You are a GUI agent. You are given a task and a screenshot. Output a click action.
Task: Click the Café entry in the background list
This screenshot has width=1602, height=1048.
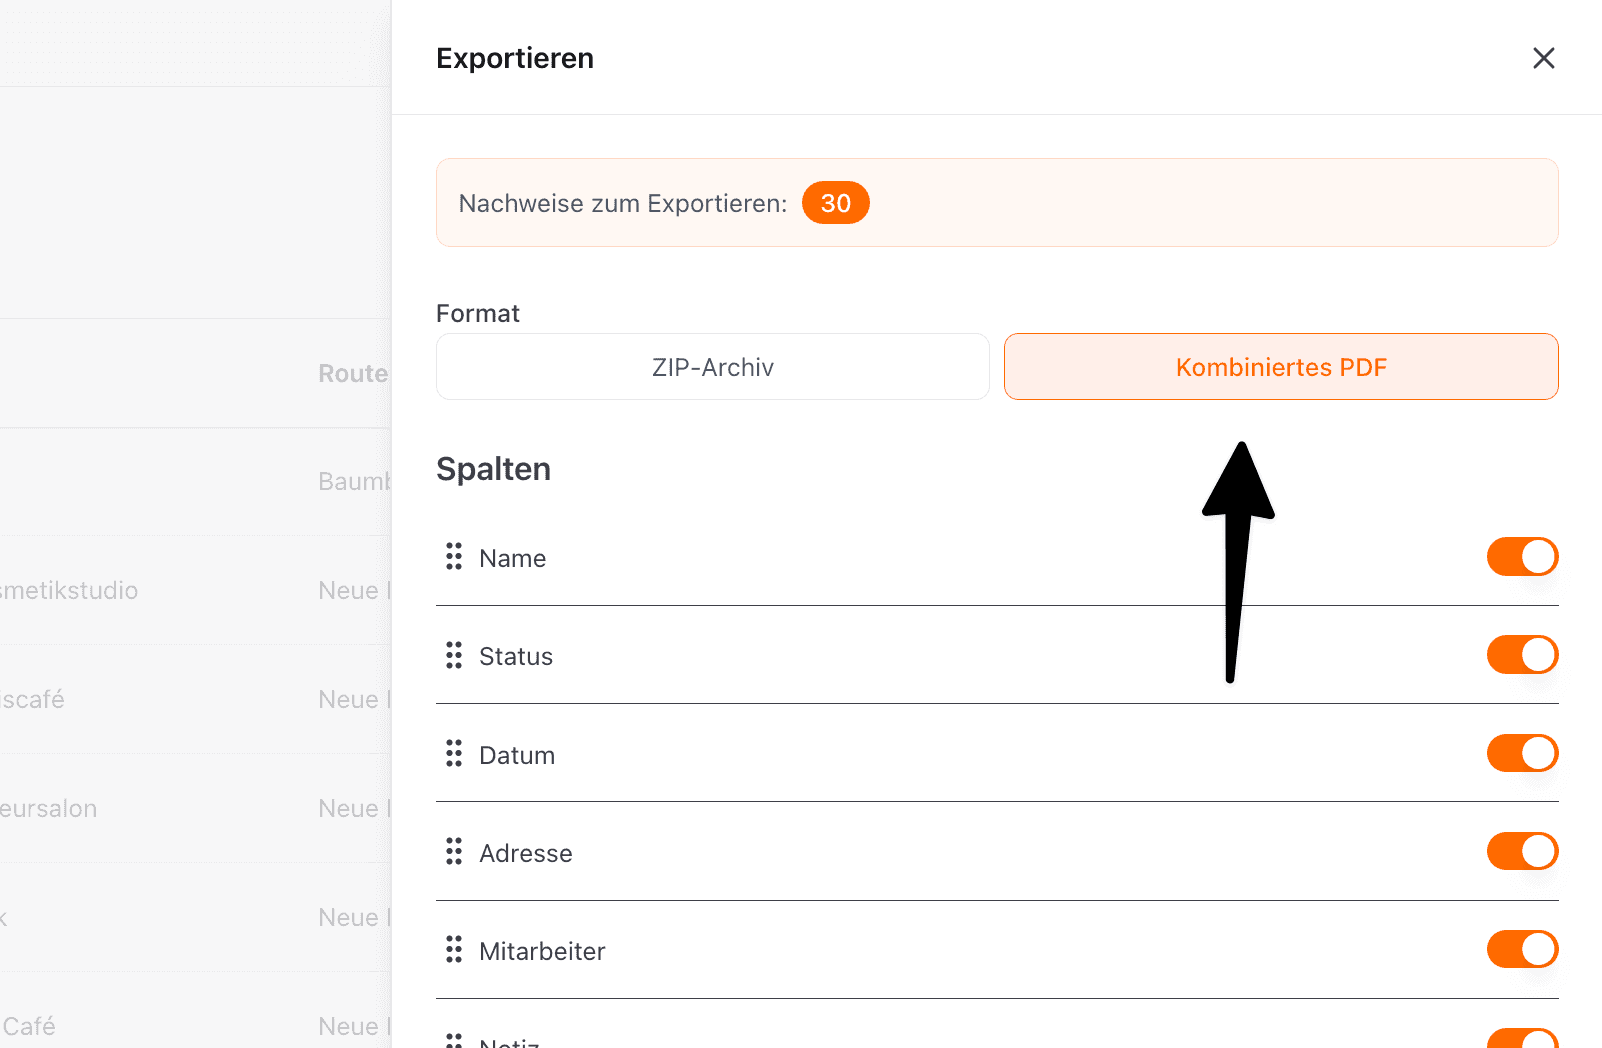(x=27, y=1025)
